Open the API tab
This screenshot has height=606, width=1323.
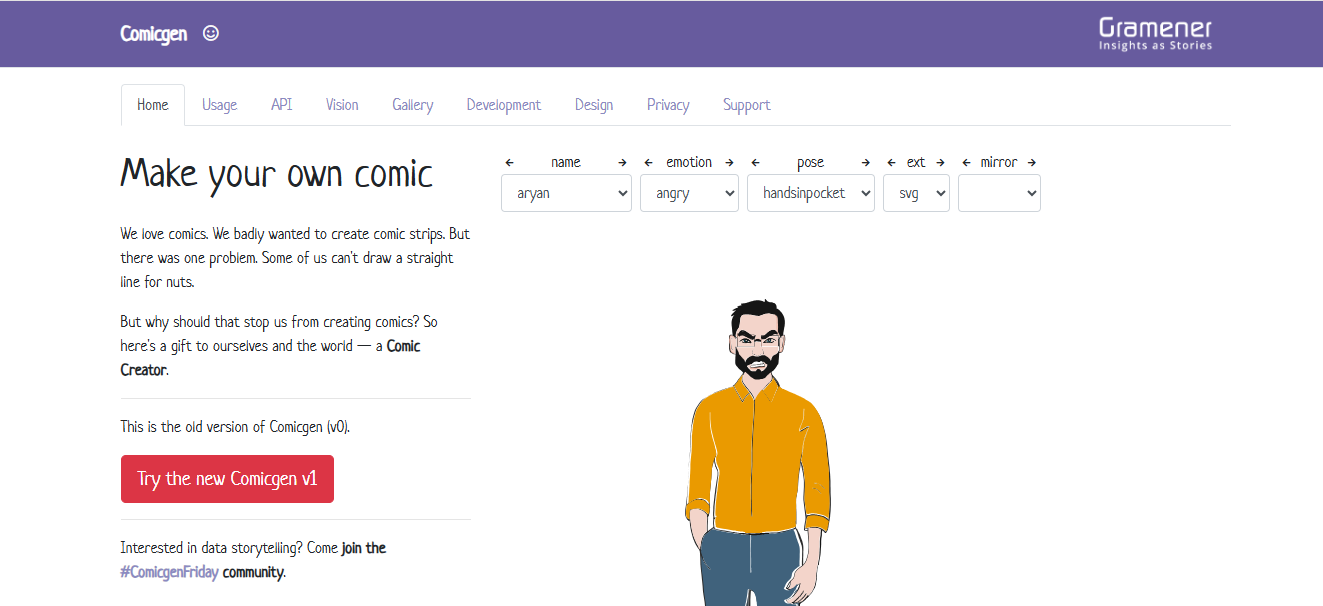pyautogui.click(x=282, y=105)
